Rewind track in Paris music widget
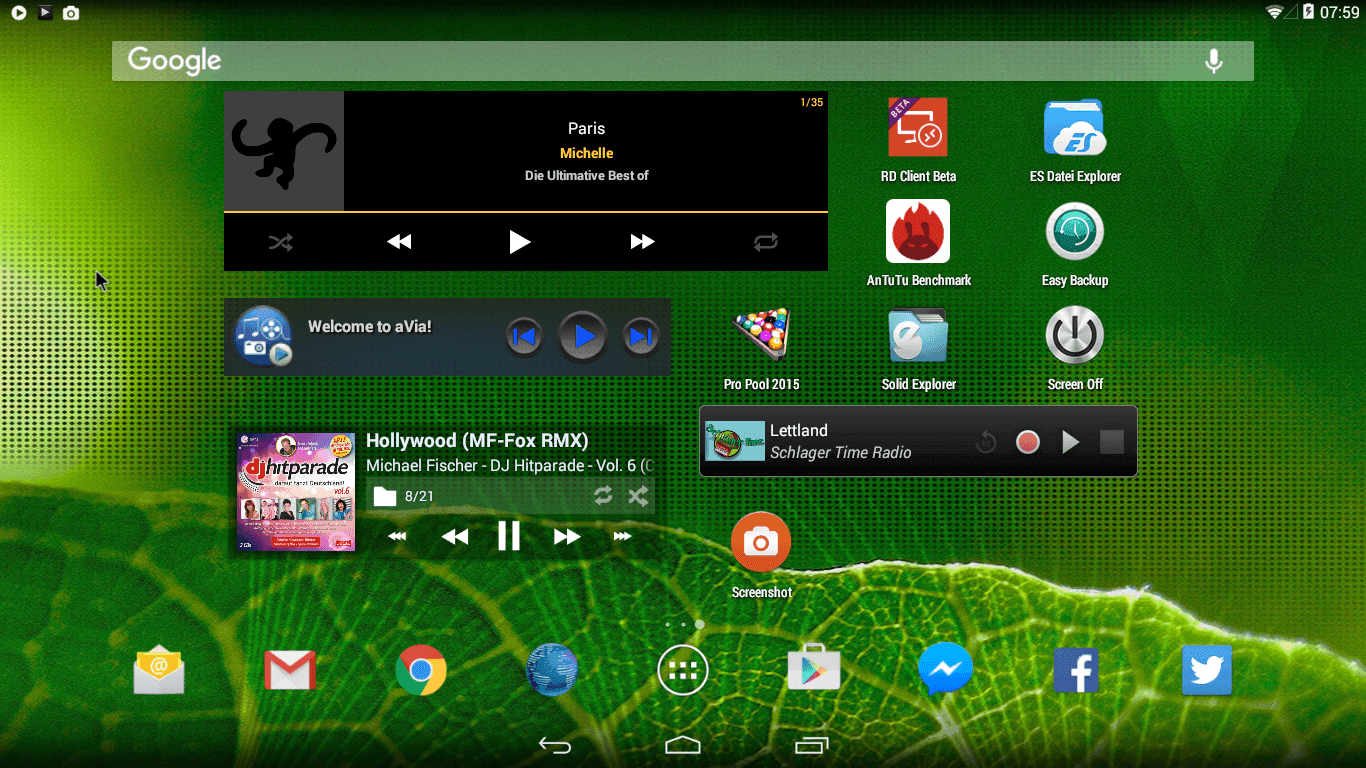The height and width of the screenshot is (768, 1366). [x=399, y=242]
